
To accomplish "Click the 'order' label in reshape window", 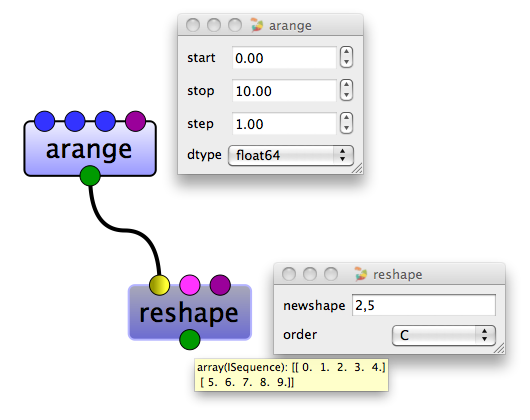I will point(300,335).
